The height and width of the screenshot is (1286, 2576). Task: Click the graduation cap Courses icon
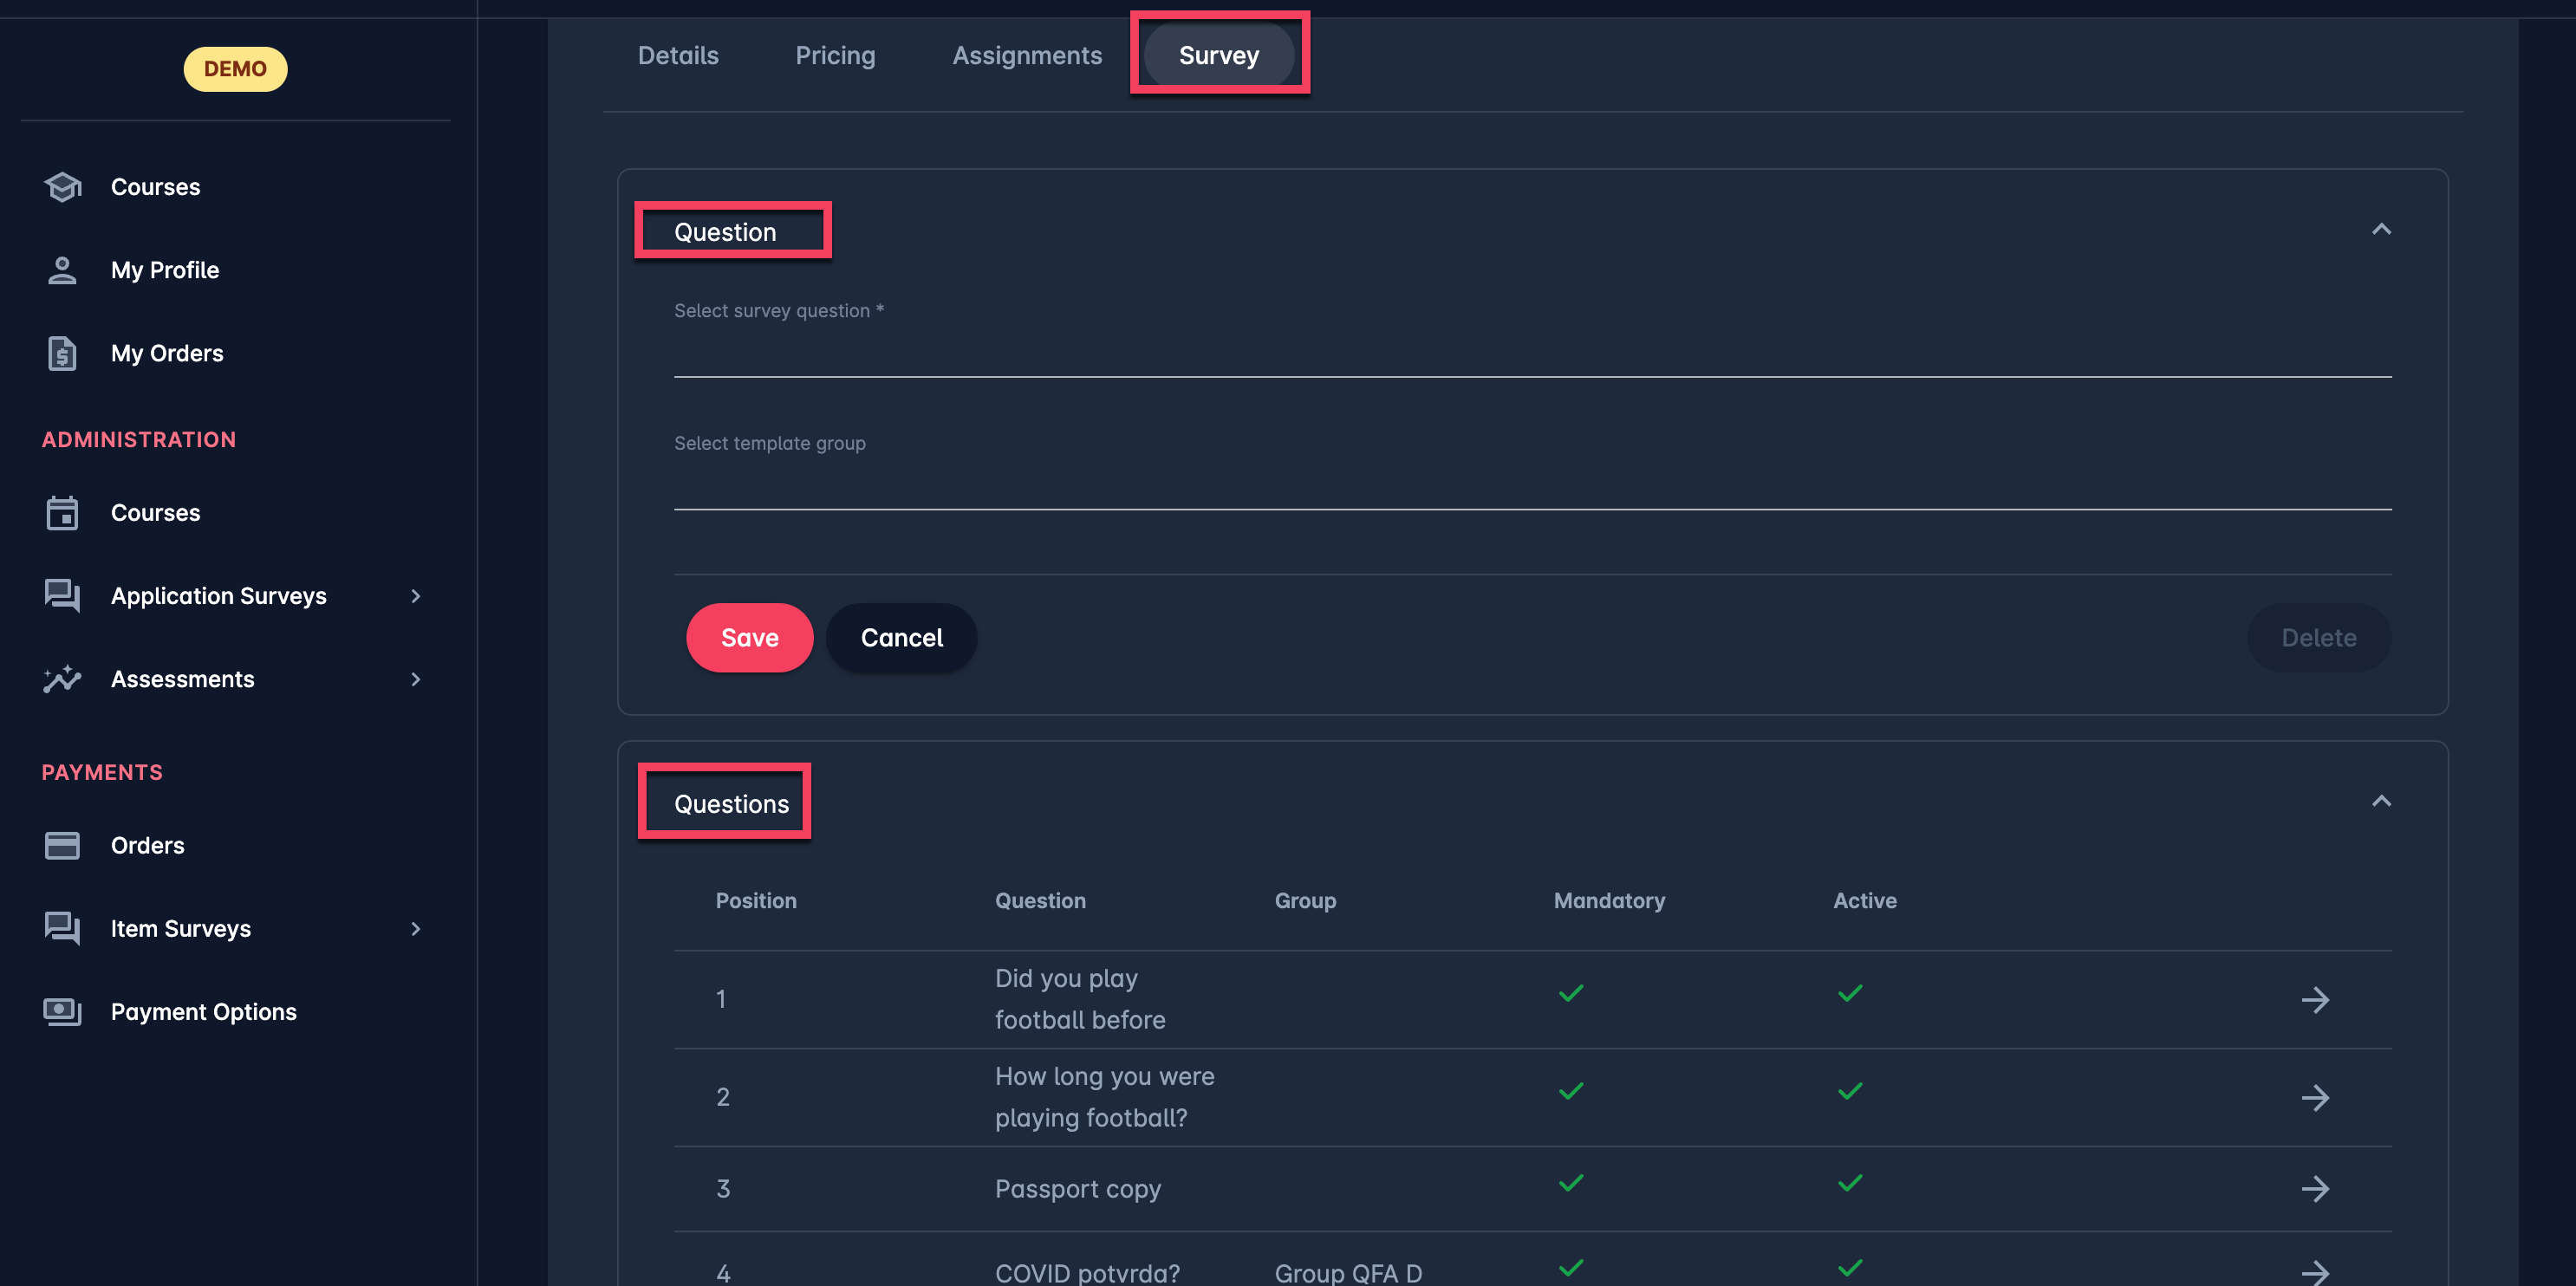(62, 187)
